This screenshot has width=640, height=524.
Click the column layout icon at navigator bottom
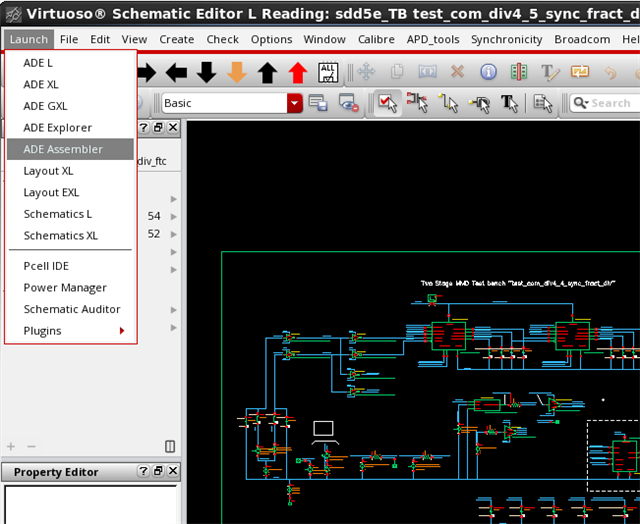pos(170,446)
